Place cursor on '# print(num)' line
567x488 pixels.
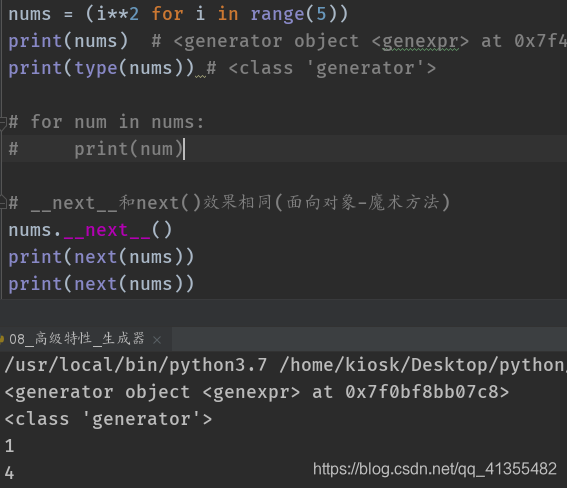pos(96,149)
